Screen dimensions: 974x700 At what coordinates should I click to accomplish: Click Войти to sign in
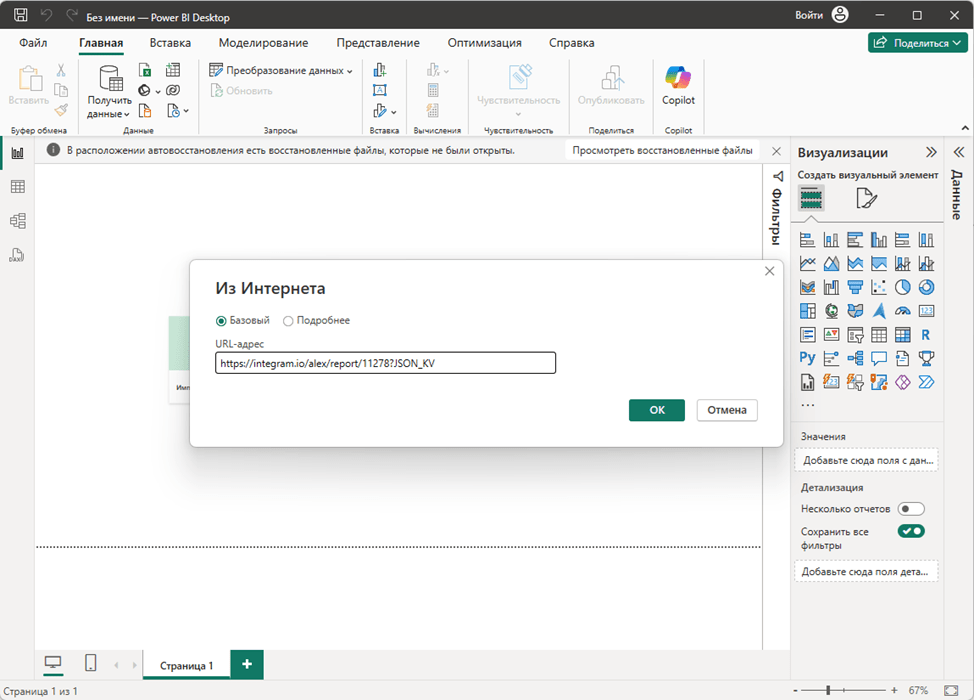click(809, 15)
